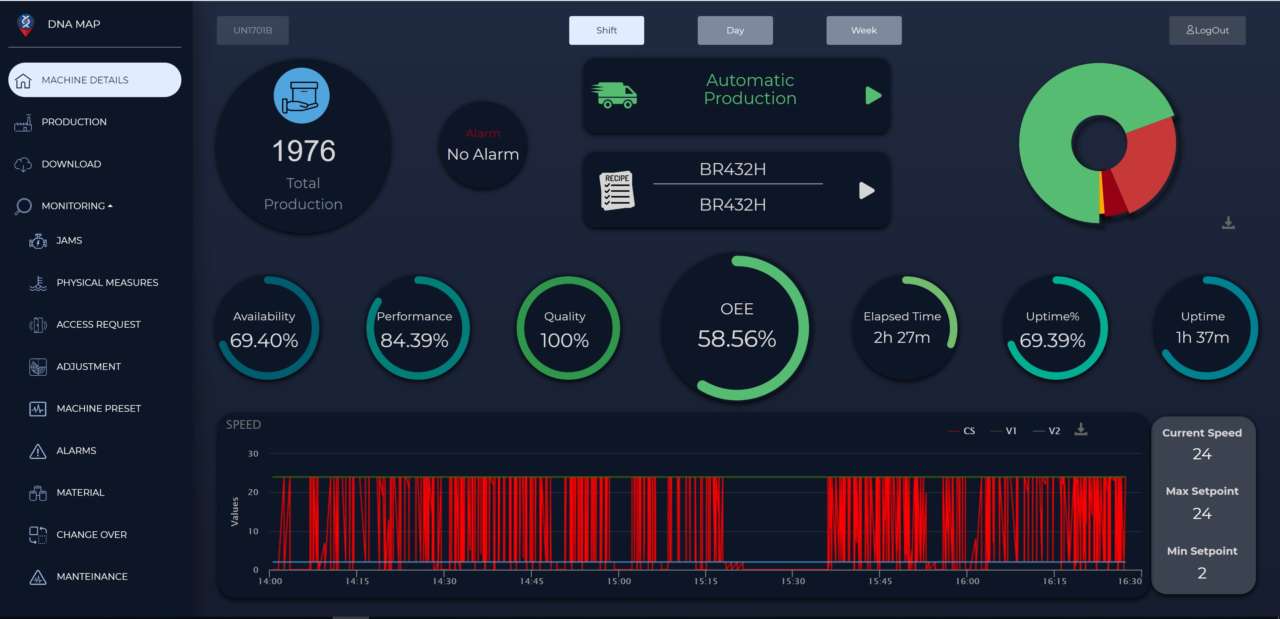Download the pie chart data icon

pyautogui.click(x=1229, y=223)
